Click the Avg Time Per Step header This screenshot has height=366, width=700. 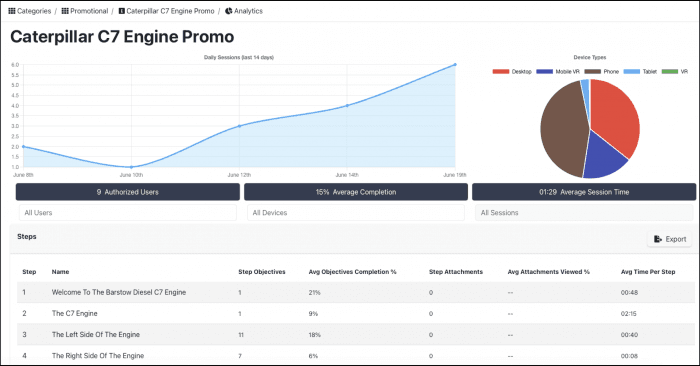[x=648, y=272]
